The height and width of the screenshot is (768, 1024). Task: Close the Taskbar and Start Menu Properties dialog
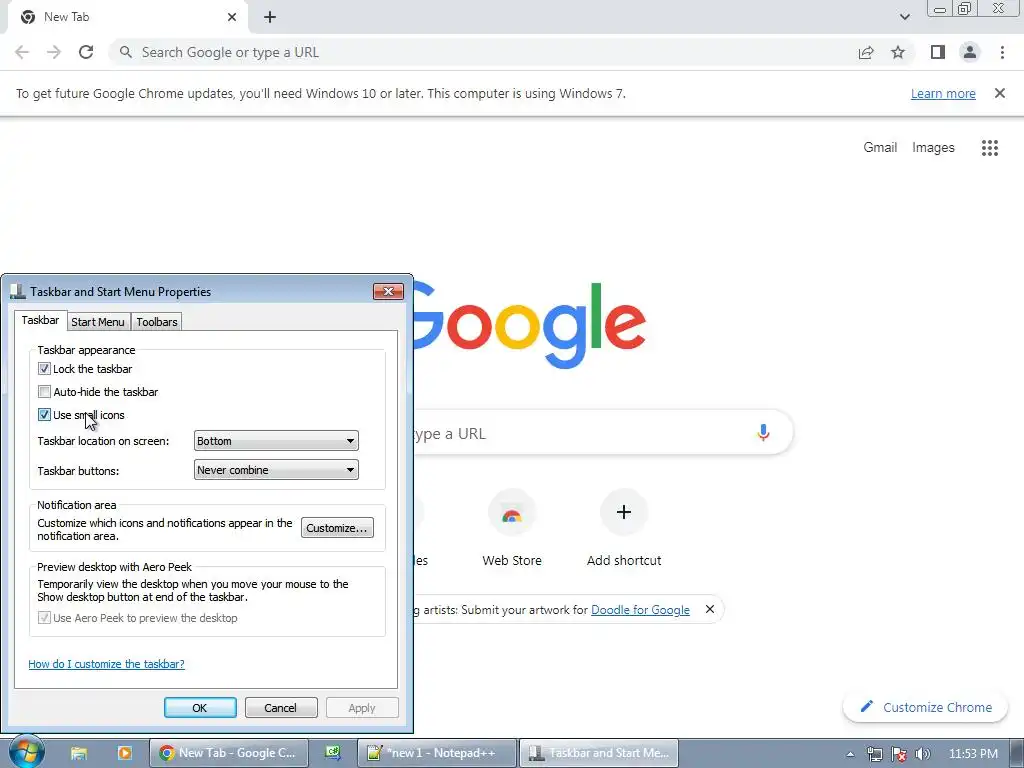pyautogui.click(x=388, y=291)
